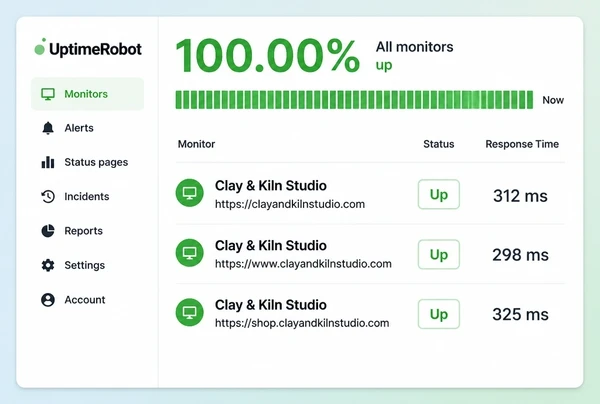This screenshot has height=404, width=600.
Task: Click the Incidents history clock icon
Action: pos(48,196)
